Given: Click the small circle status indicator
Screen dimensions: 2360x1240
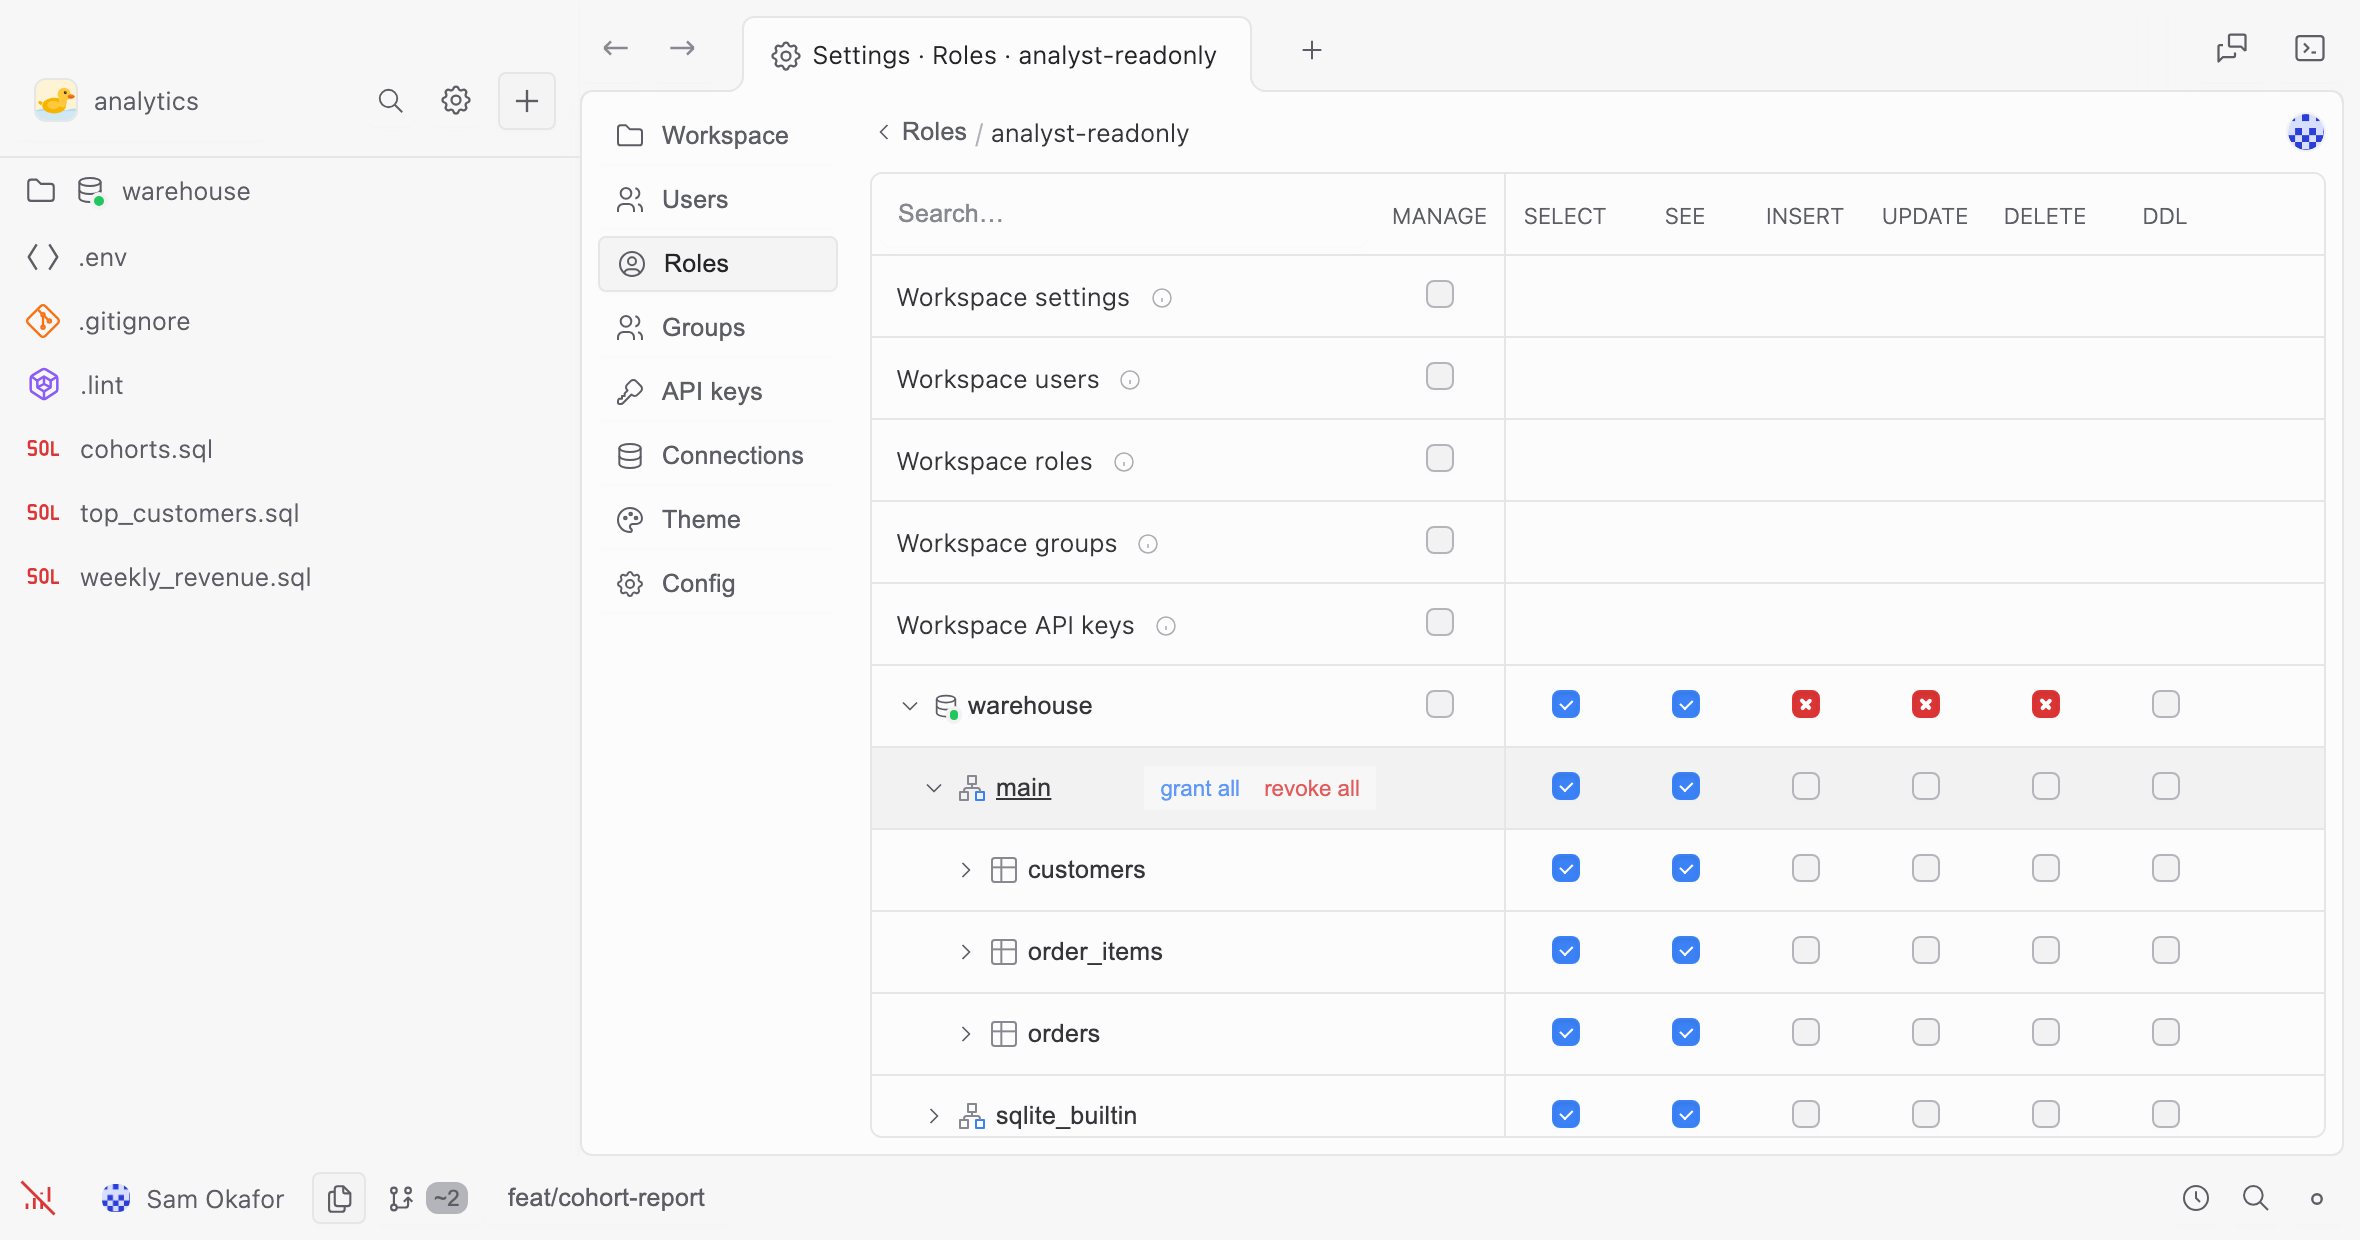Looking at the screenshot, I should [x=2316, y=1199].
